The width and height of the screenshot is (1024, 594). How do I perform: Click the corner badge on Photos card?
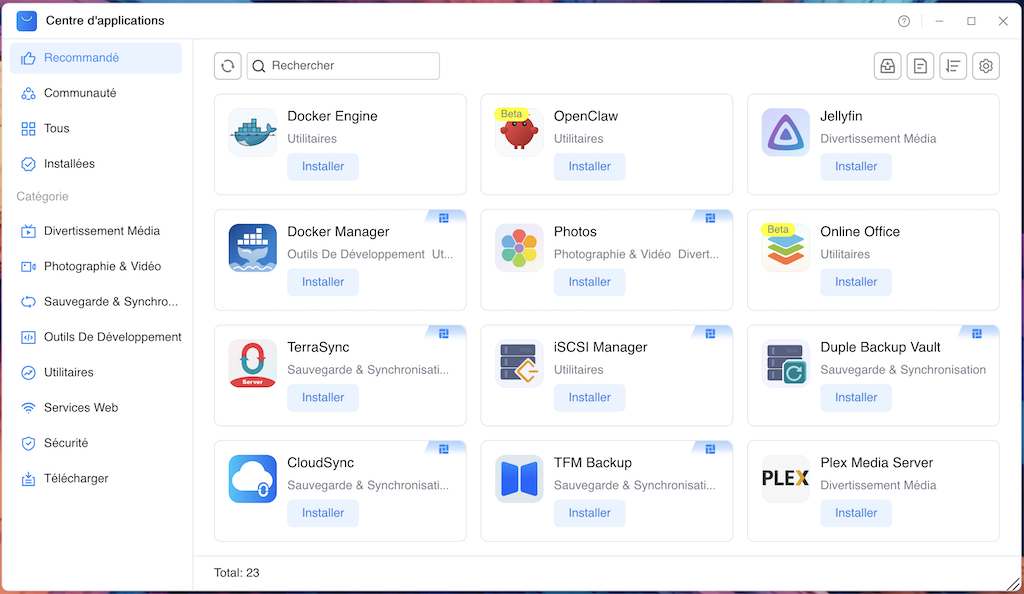click(711, 218)
